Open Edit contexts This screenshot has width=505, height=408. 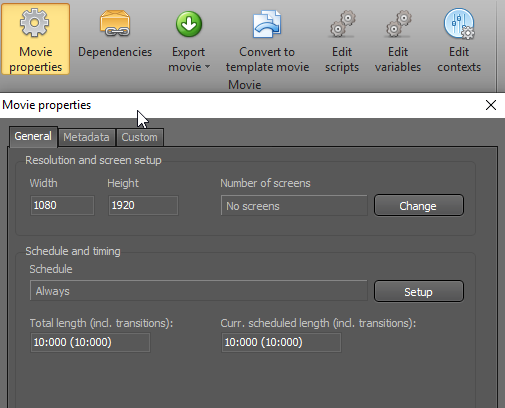tap(459, 40)
